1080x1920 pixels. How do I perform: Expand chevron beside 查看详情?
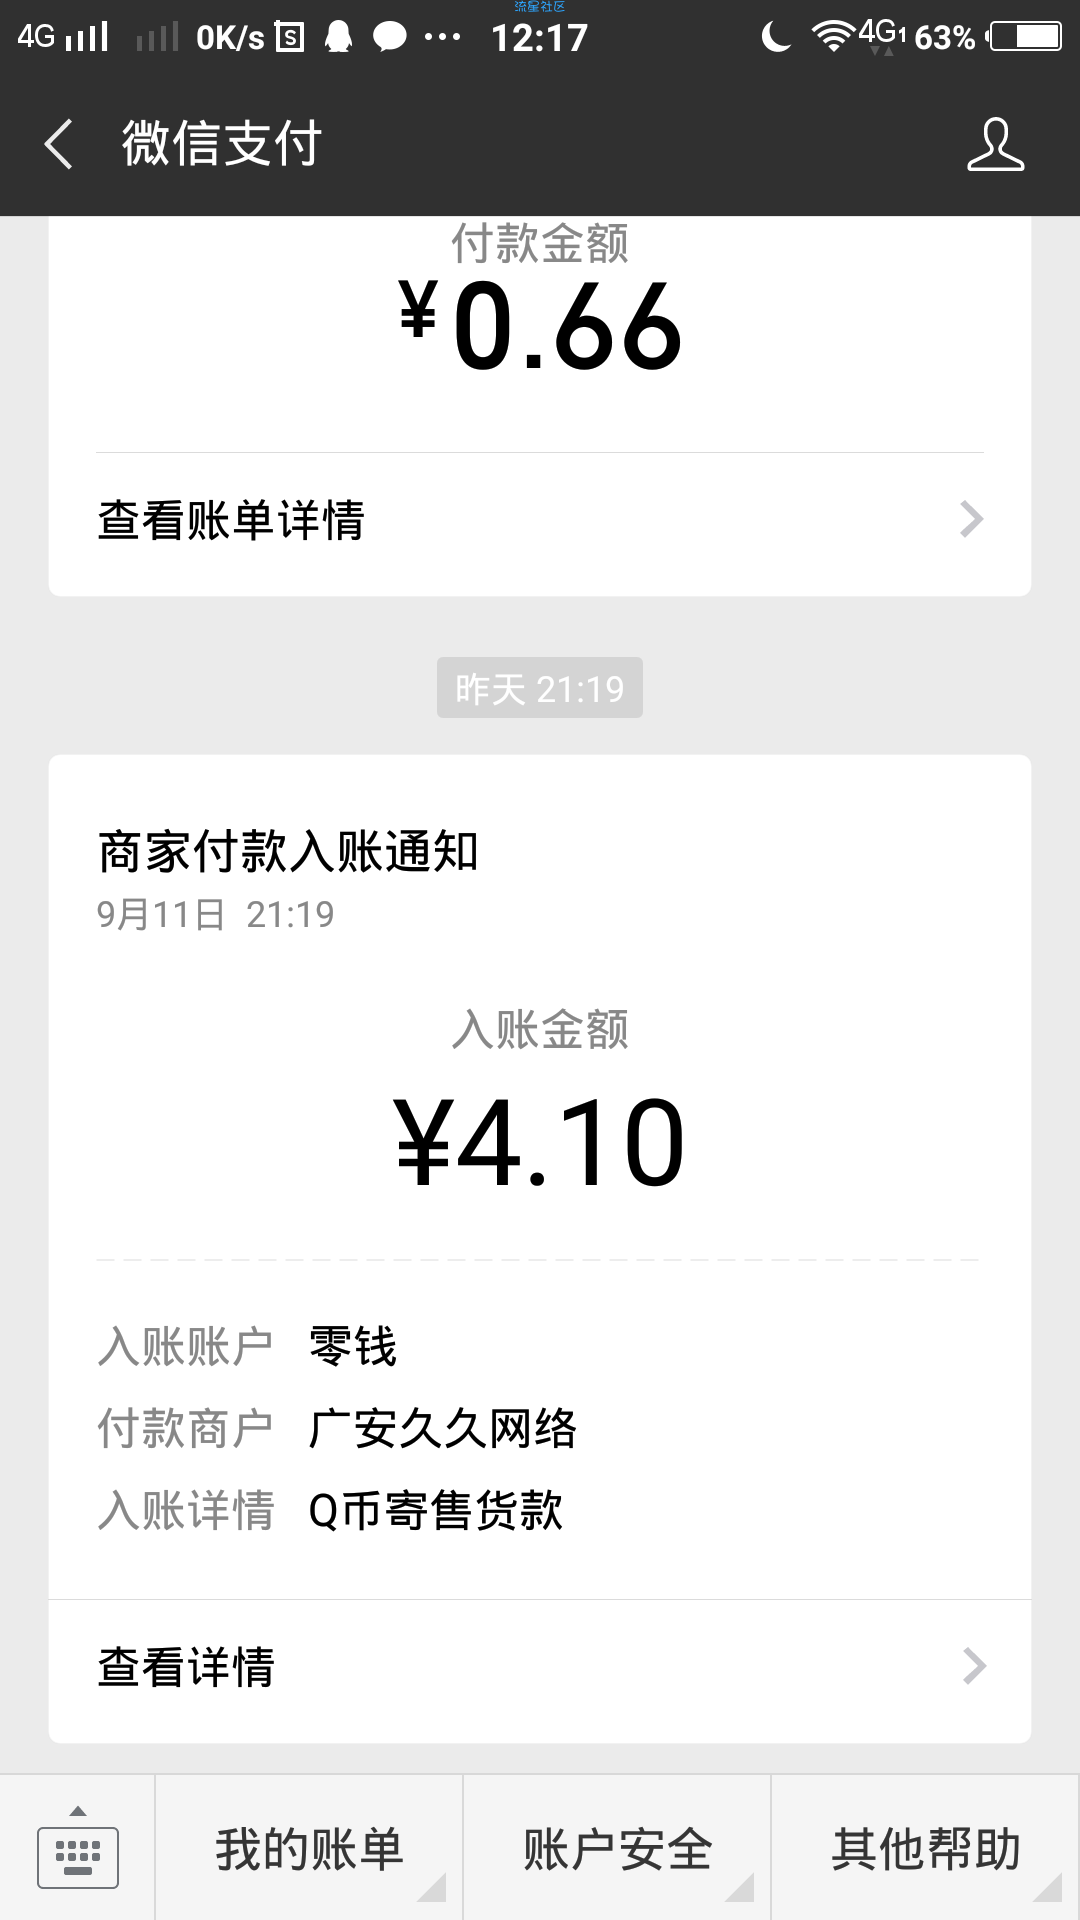pos(974,1666)
